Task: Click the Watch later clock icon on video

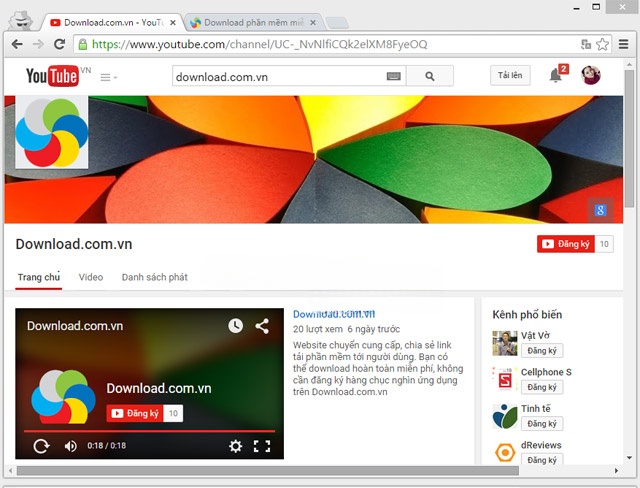Action: point(236,326)
